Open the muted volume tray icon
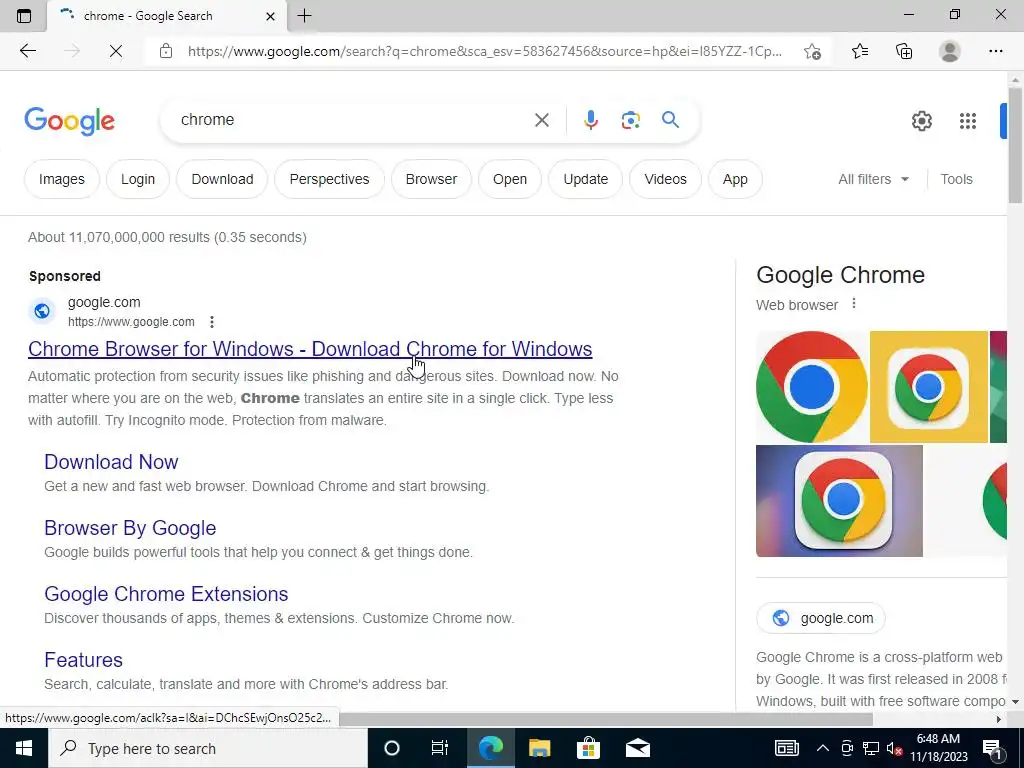Image resolution: width=1024 pixels, height=768 pixels. tap(894, 748)
